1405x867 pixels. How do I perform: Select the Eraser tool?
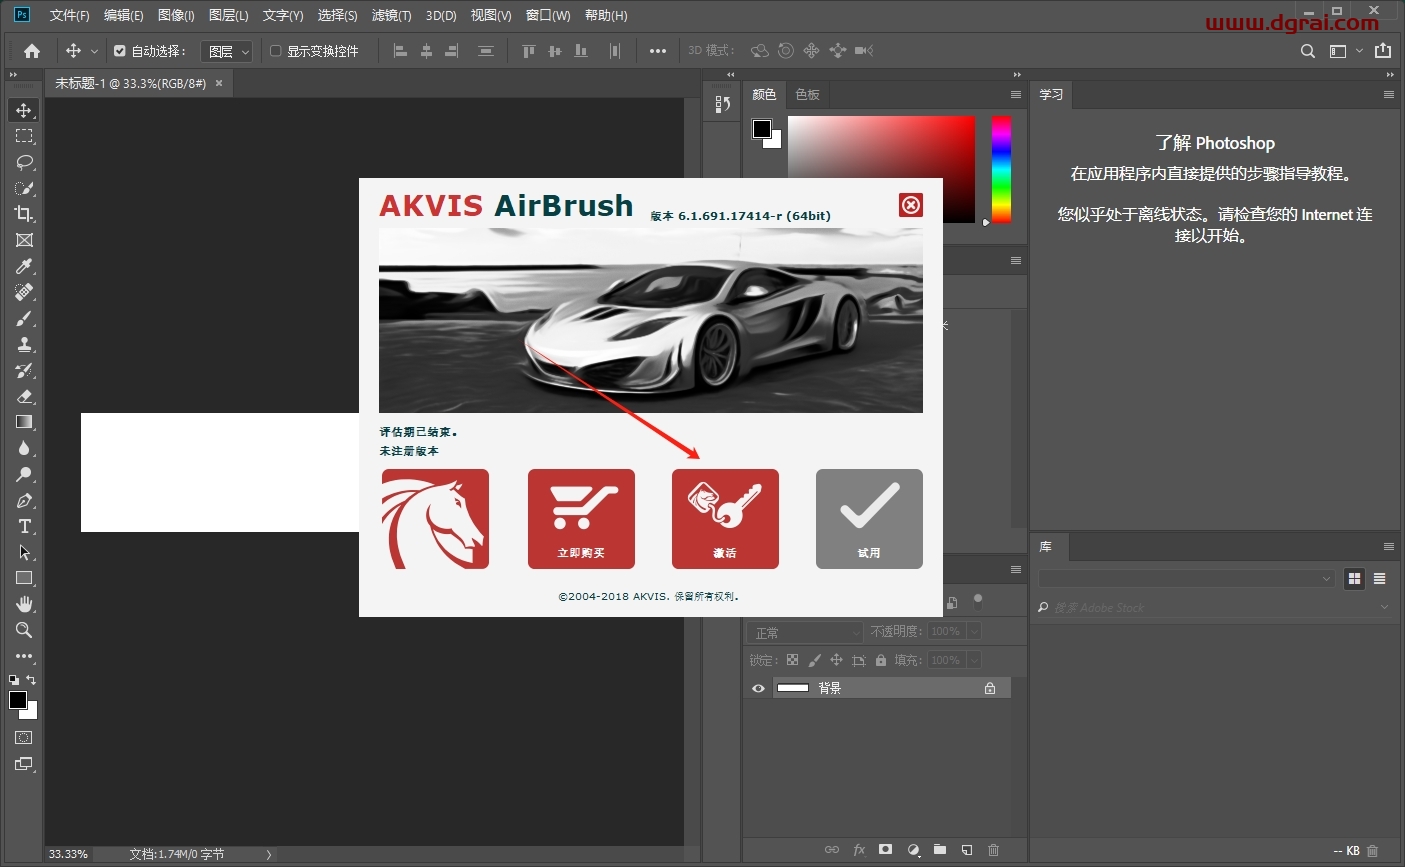24,396
